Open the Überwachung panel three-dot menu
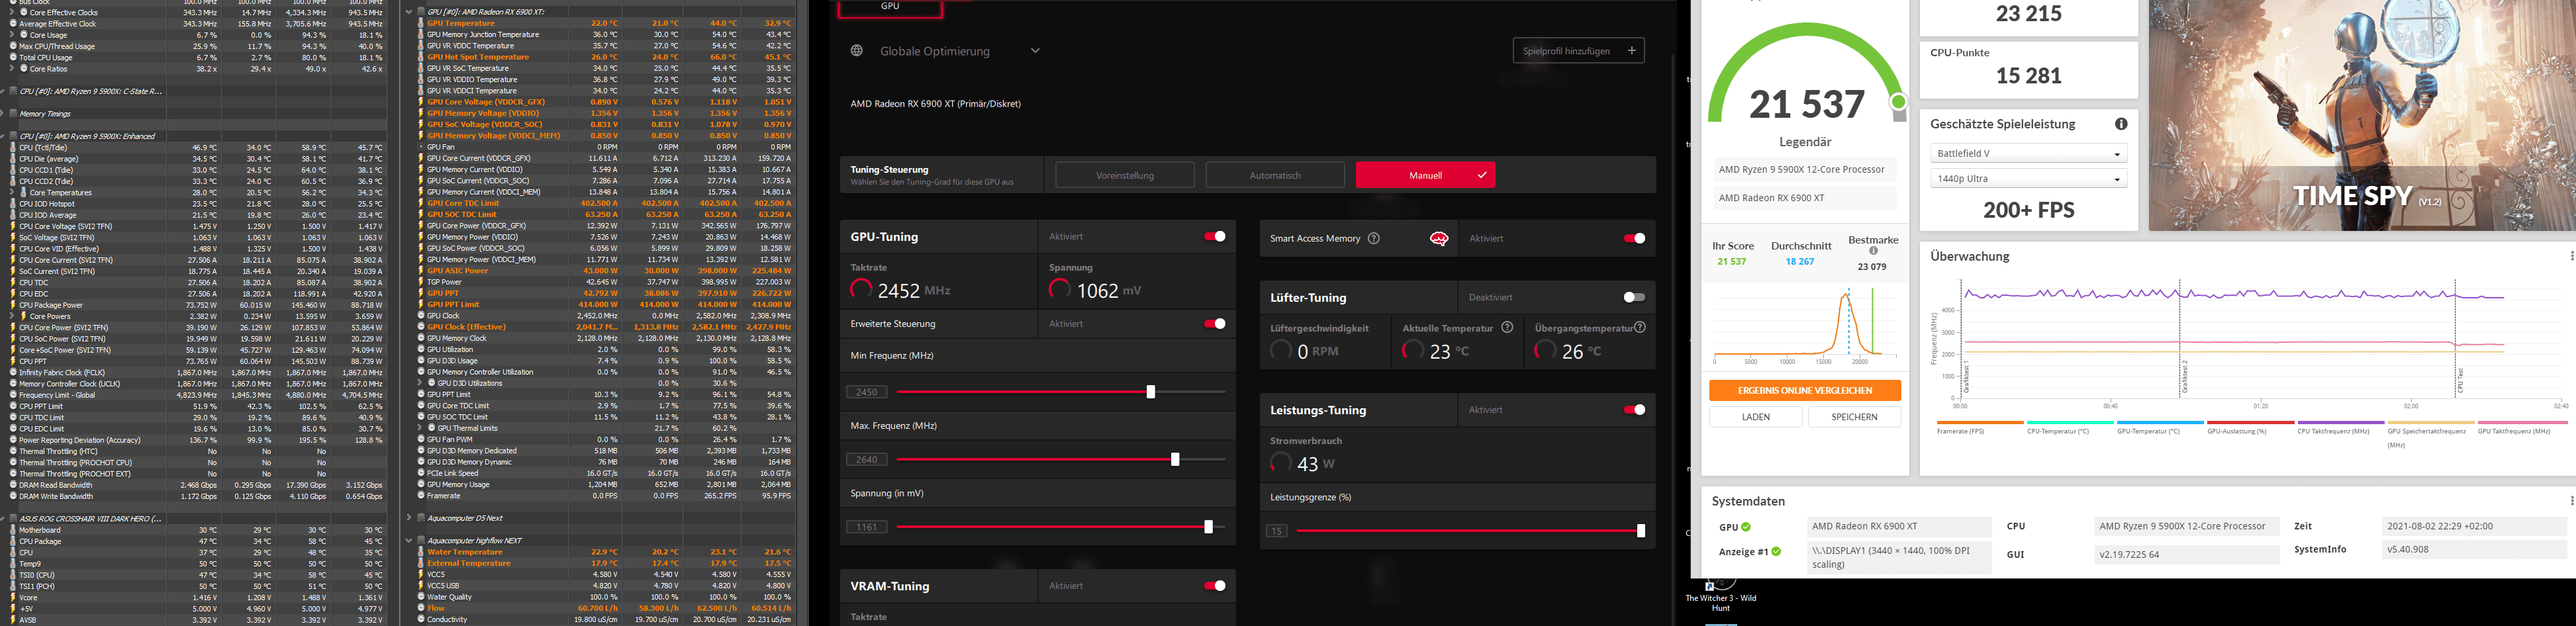 coord(2571,256)
